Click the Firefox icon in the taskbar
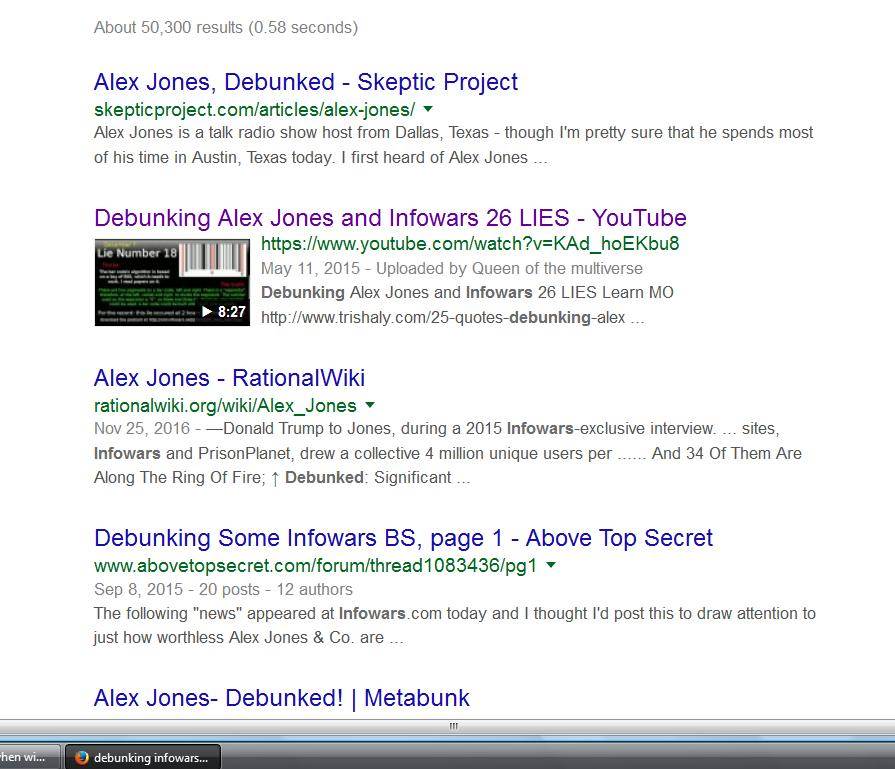This screenshot has width=895, height=769. click(82, 757)
